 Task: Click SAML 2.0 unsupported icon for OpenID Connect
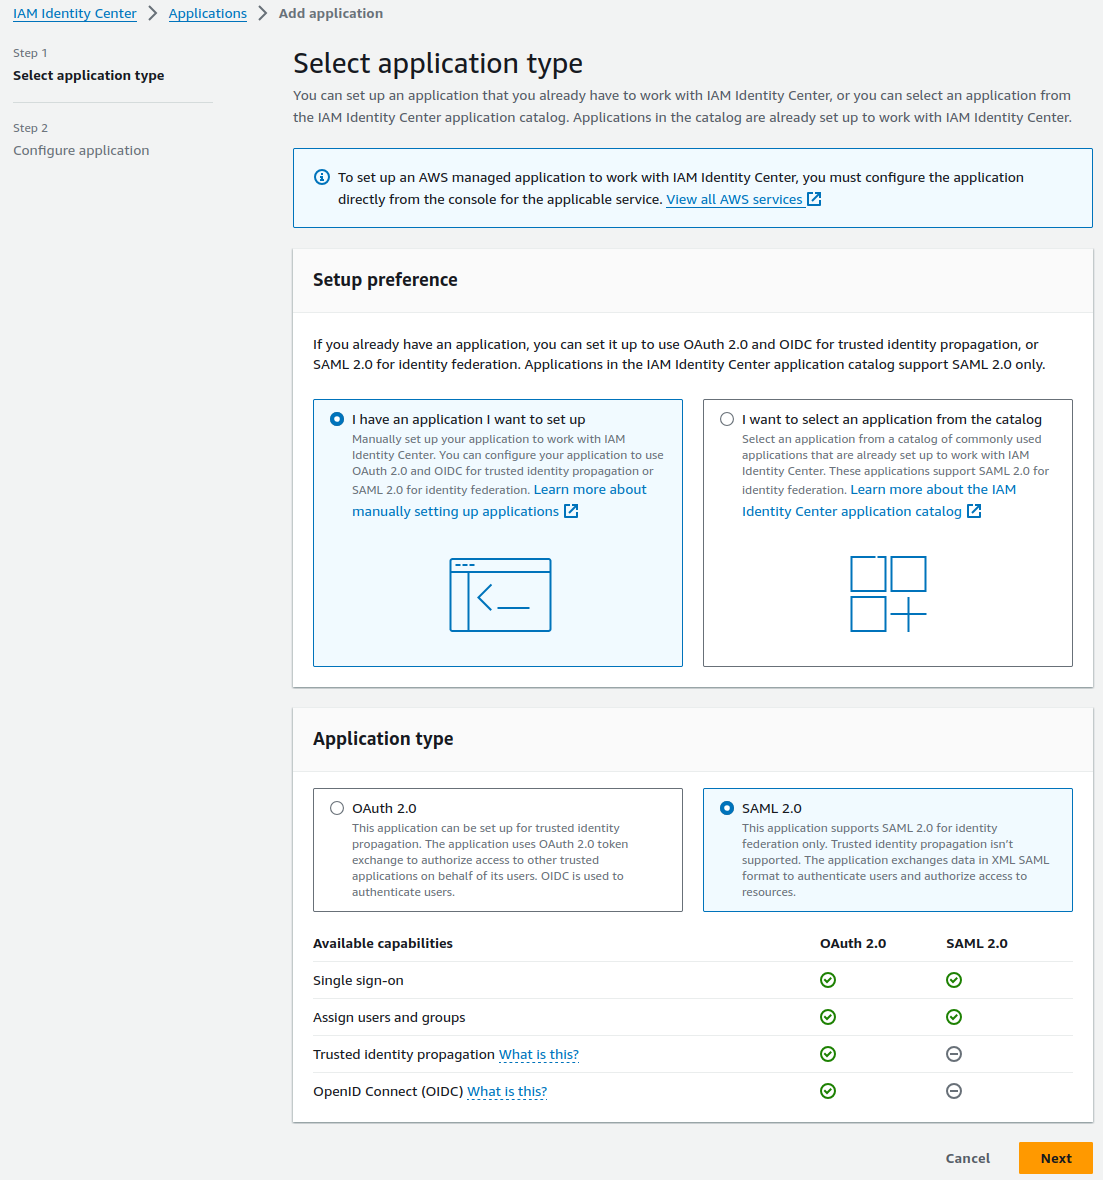tap(954, 1091)
